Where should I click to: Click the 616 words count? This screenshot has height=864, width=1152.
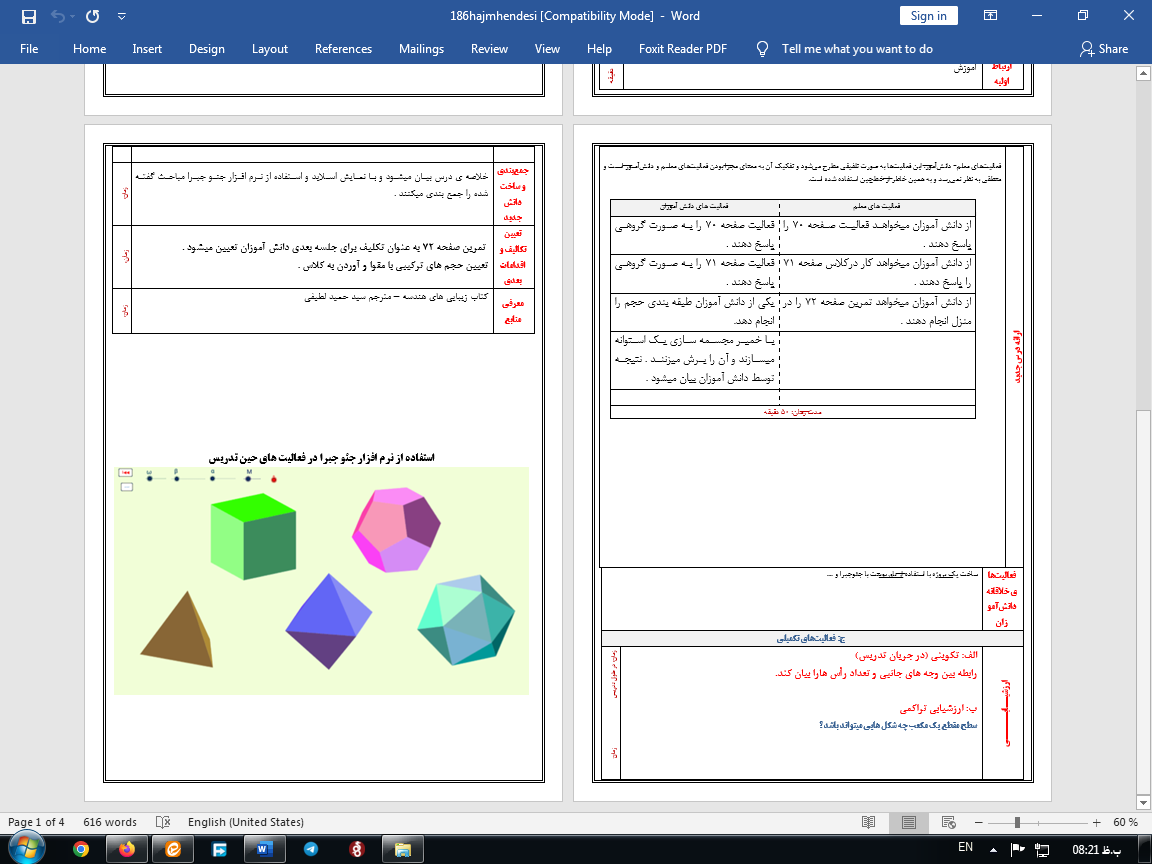tap(110, 822)
